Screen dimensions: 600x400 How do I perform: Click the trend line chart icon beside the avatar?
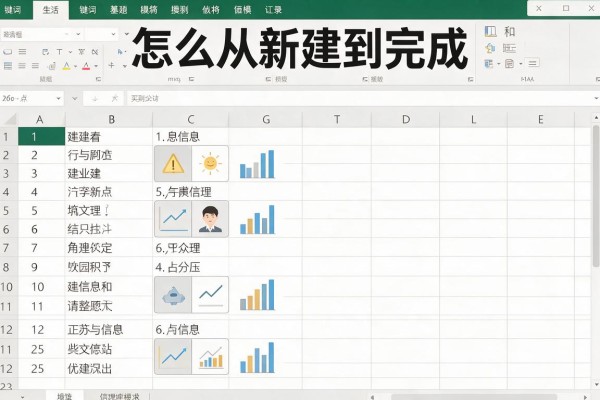click(x=173, y=219)
